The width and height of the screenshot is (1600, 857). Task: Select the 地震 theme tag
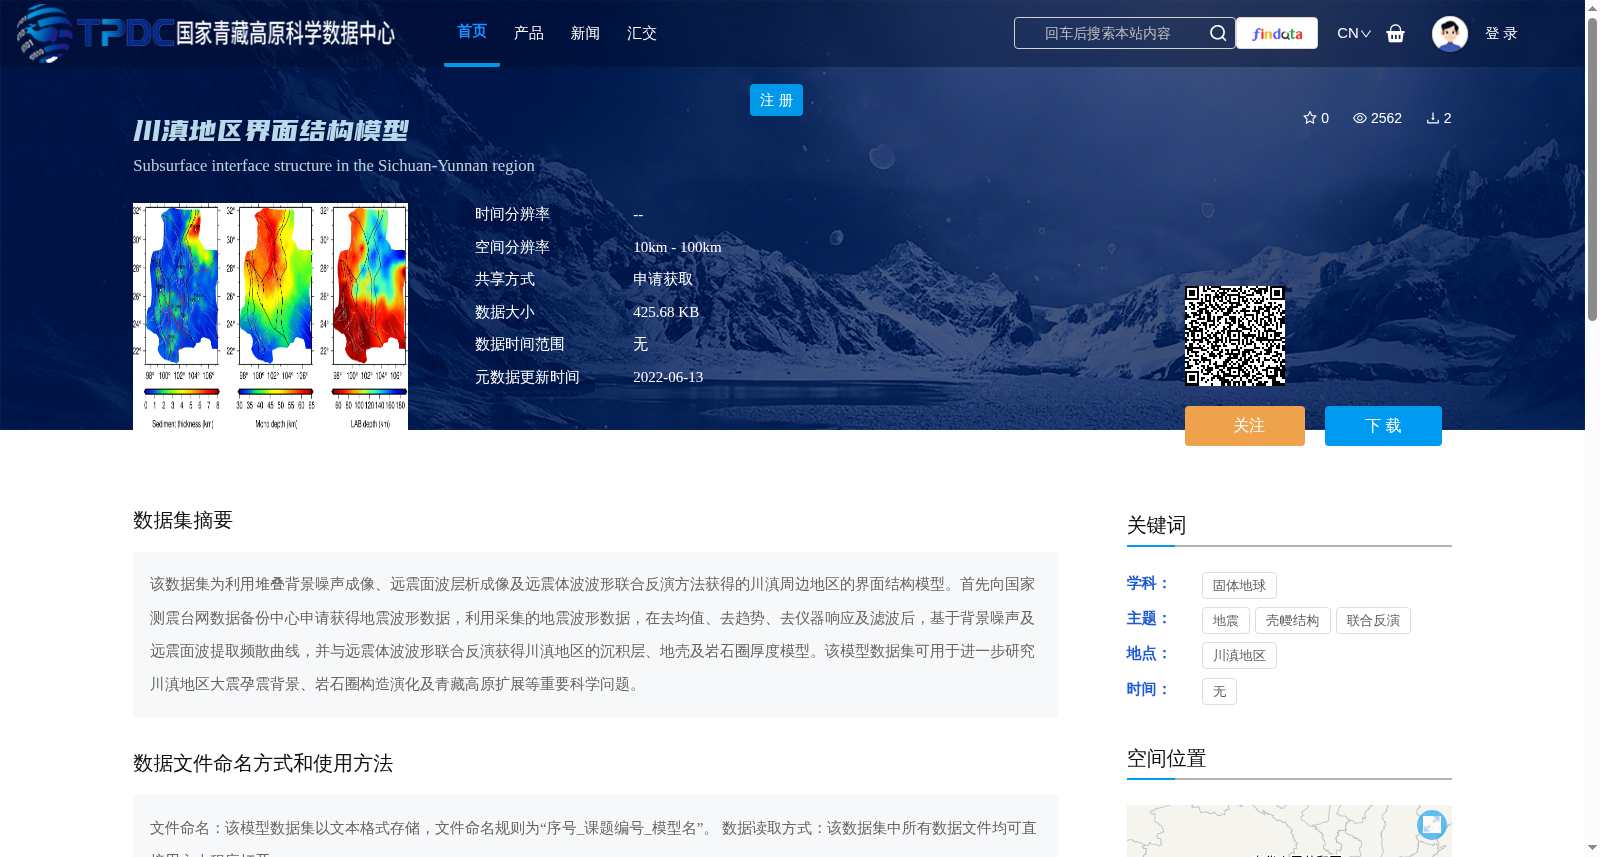1226,621
